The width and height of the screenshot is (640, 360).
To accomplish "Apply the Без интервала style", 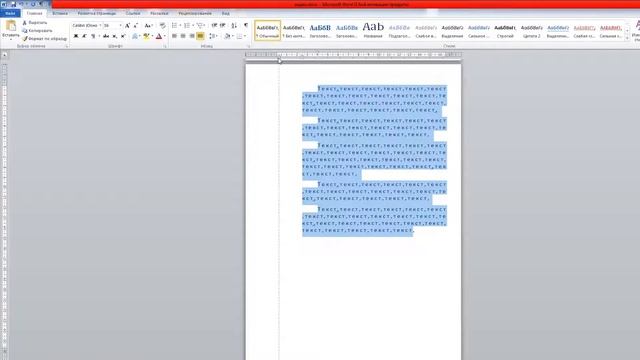I will pos(294,30).
